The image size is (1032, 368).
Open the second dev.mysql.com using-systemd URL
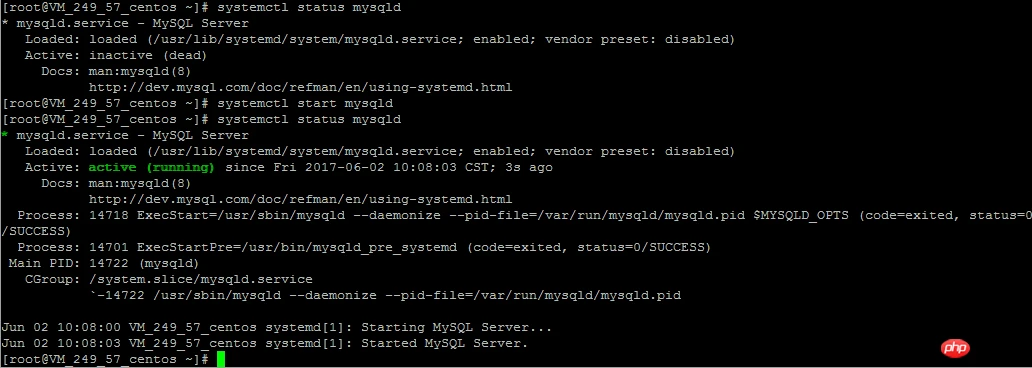[x=300, y=199]
